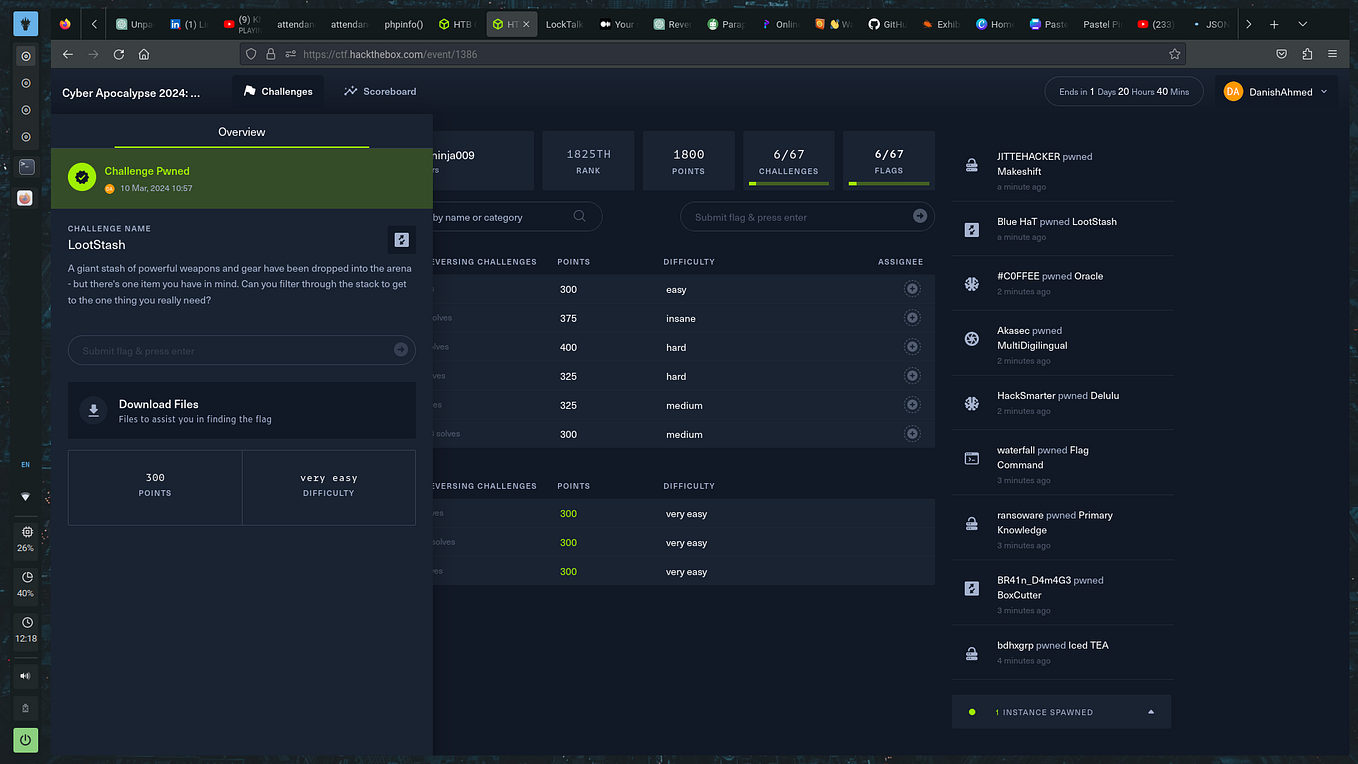Screen dimensions: 1358x764
Task: Toggle the bookmark star in the address bar
Action: pyautogui.click(x=1174, y=54)
